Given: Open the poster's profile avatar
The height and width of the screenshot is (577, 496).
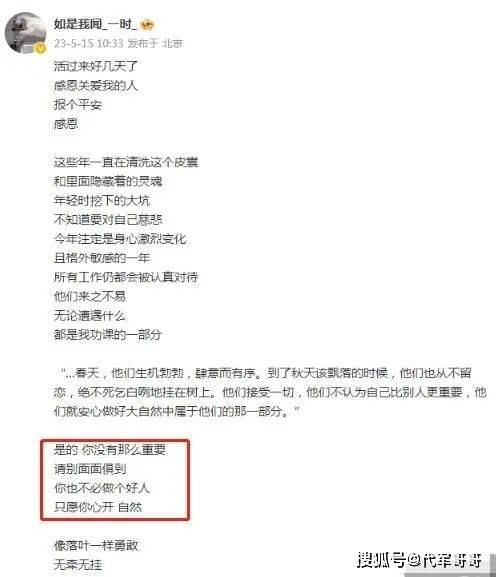Looking at the screenshot, I should click(x=25, y=33).
